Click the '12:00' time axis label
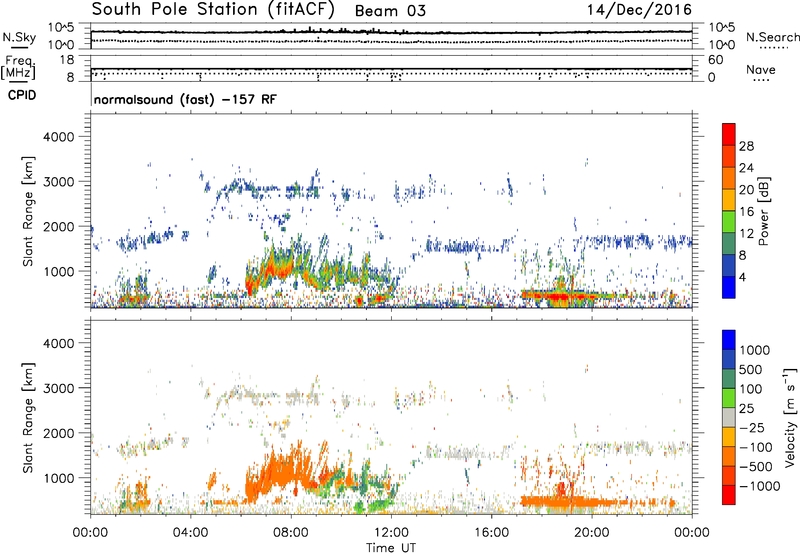Viewport: 800px width, 554px height. (x=391, y=533)
